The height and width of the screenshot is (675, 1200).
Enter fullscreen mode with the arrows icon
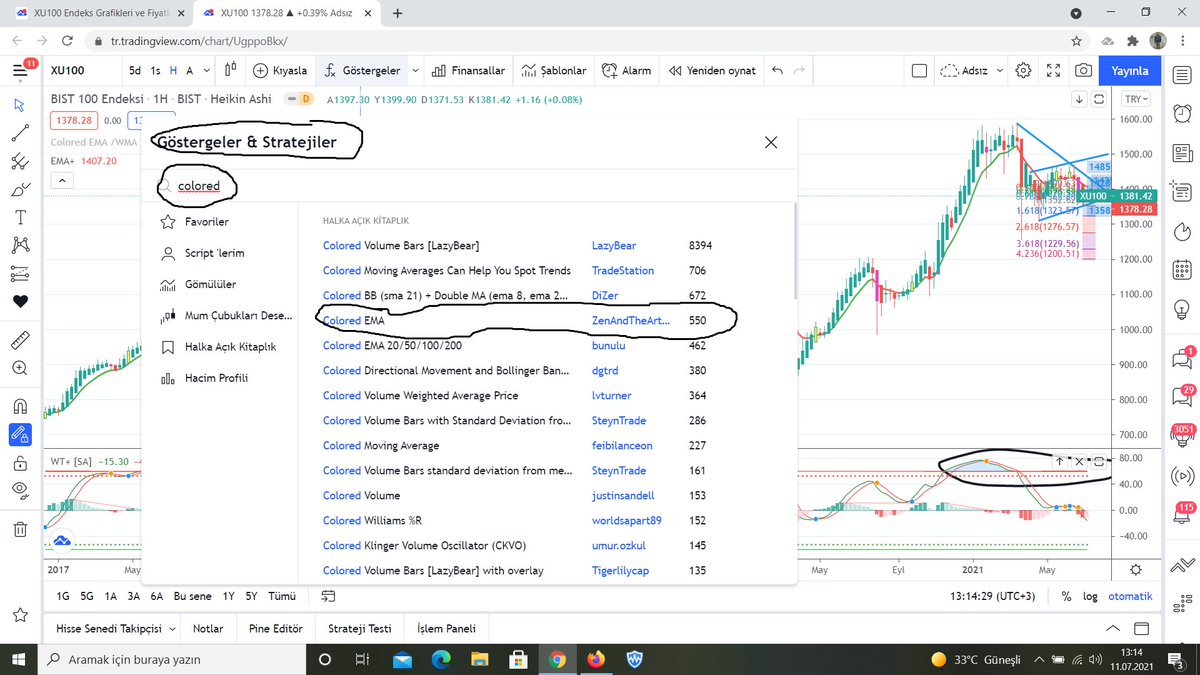[1052, 71]
